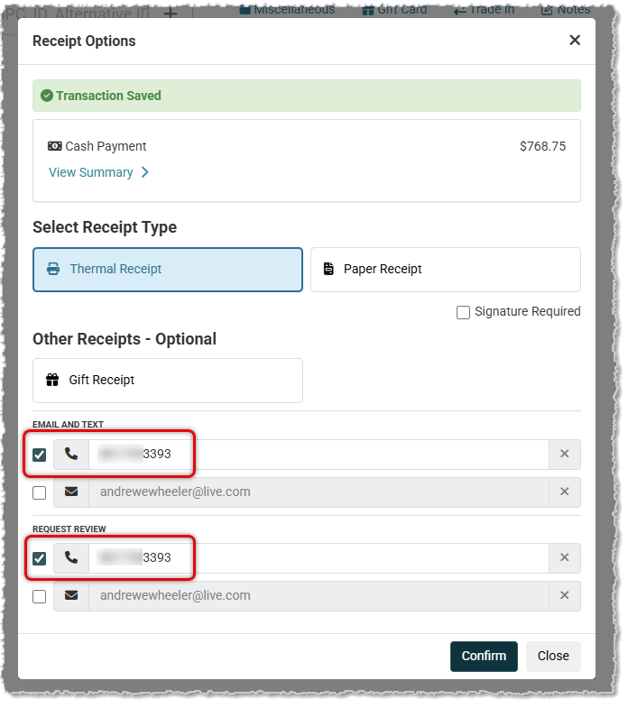Select the Thermal Receipt option
The image size is (628, 708).
click(167, 270)
